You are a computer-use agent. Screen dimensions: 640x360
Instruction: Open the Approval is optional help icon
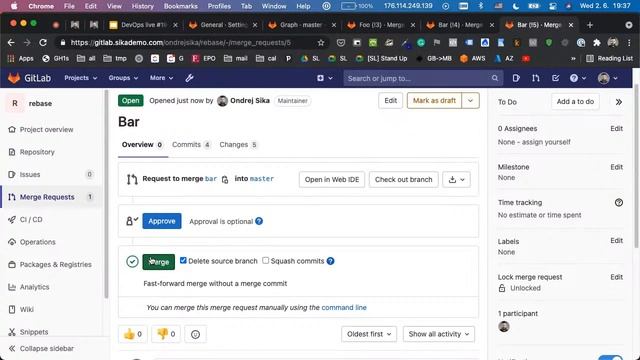(259, 221)
